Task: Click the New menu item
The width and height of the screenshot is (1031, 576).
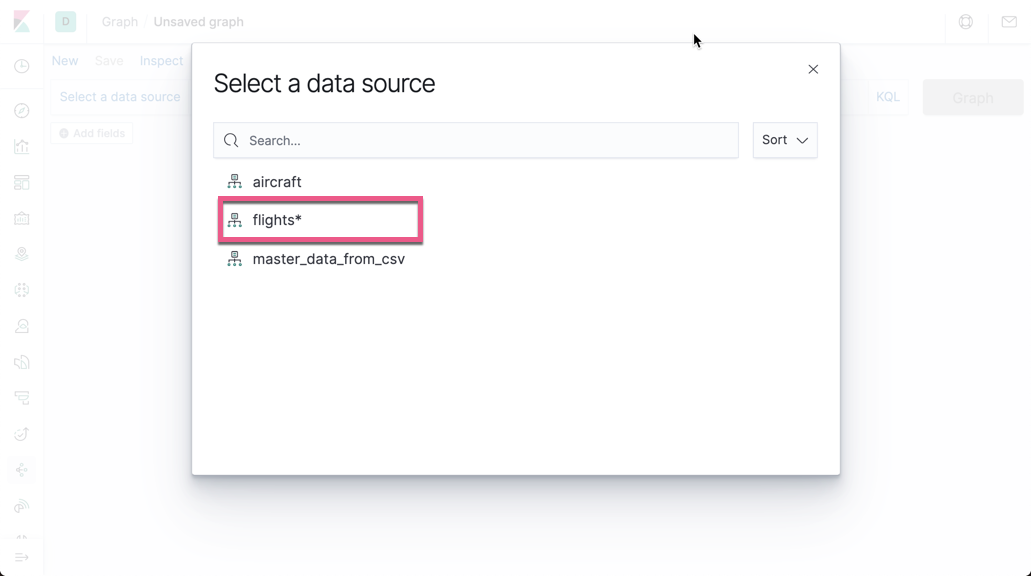Action: [65, 61]
